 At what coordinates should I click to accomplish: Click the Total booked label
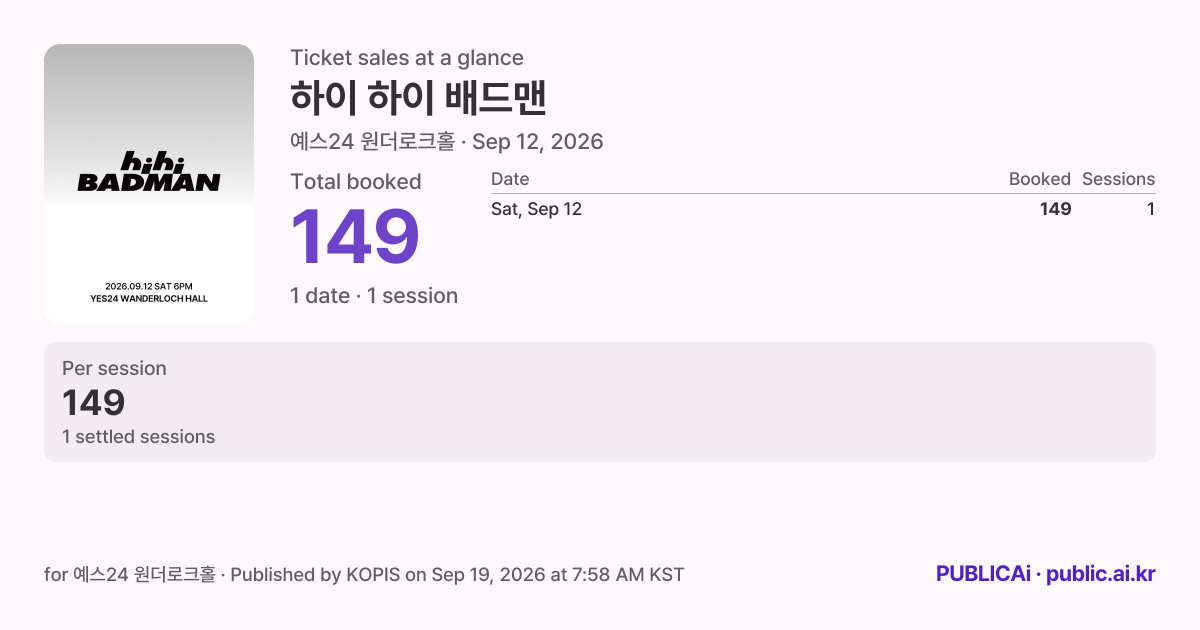[x=356, y=182]
